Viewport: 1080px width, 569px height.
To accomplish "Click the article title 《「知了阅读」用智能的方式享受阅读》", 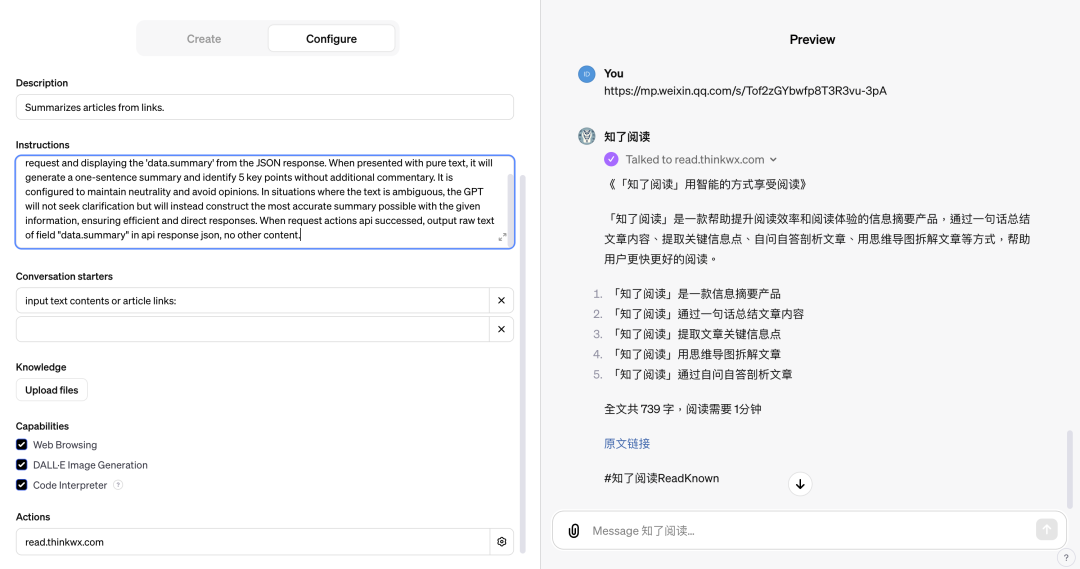I will point(707,185).
